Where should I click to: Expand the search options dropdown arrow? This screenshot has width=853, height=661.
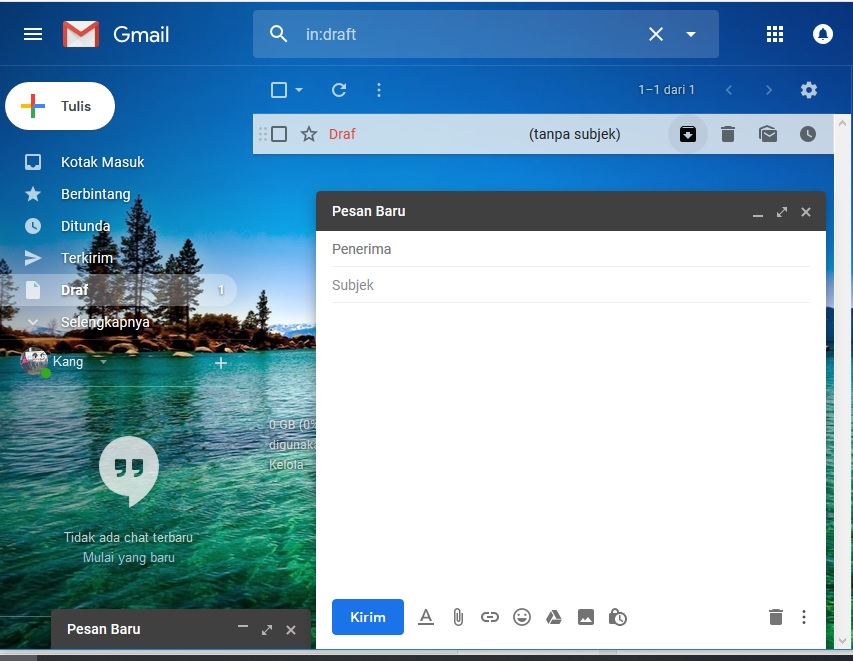coord(691,34)
